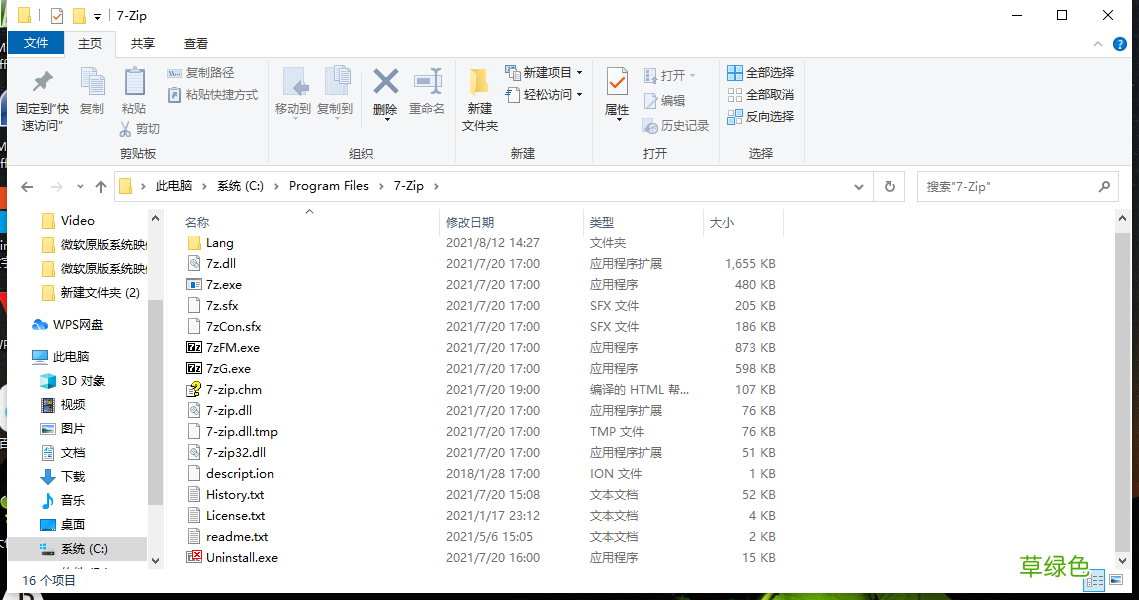This screenshot has height=600, width=1139.
Task: Click the Delete (删除) X icon
Action: tap(385, 81)
